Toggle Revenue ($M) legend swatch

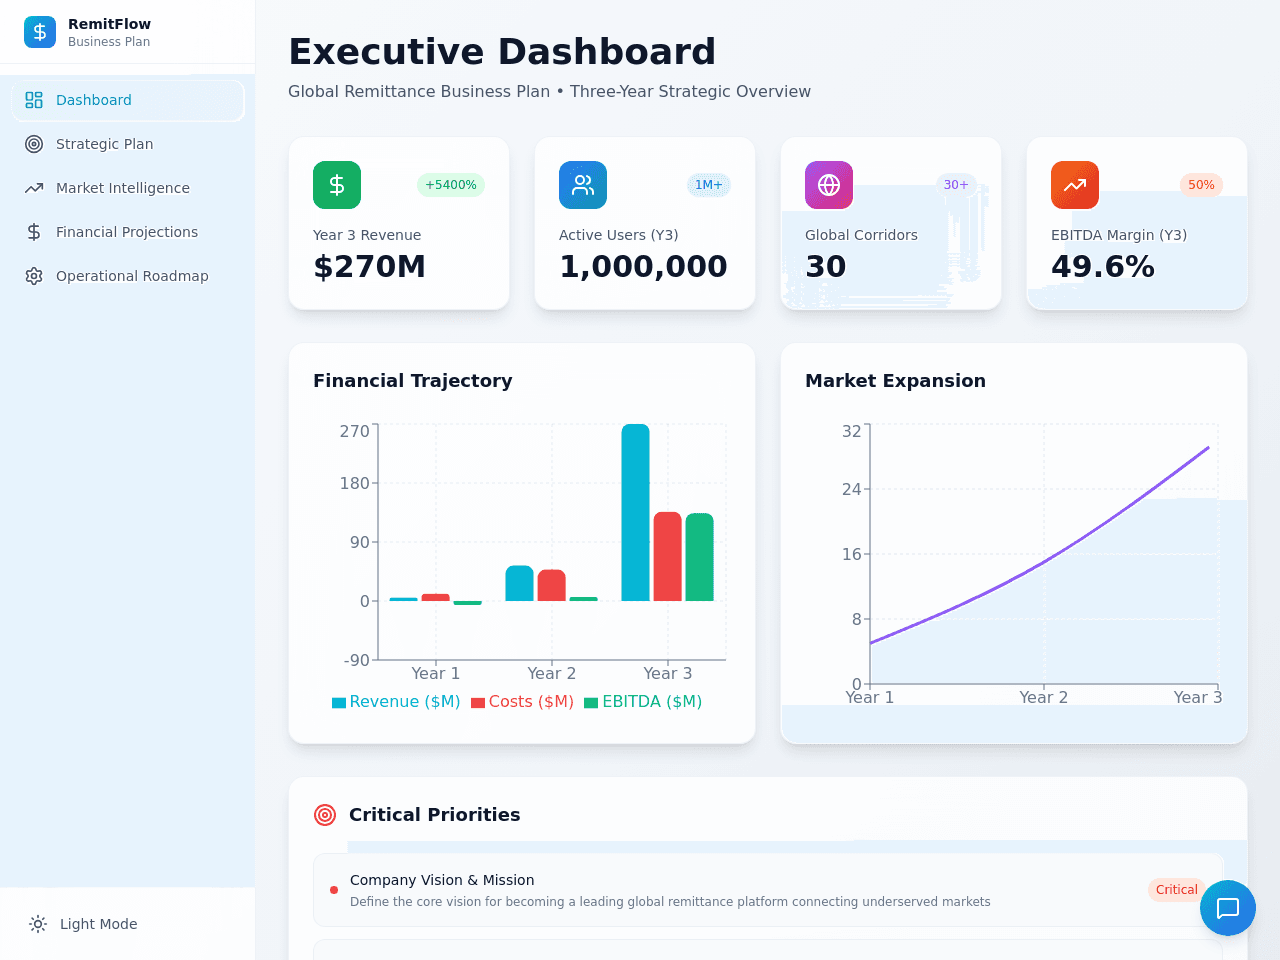pyautogui.click(x=339, y=702)
